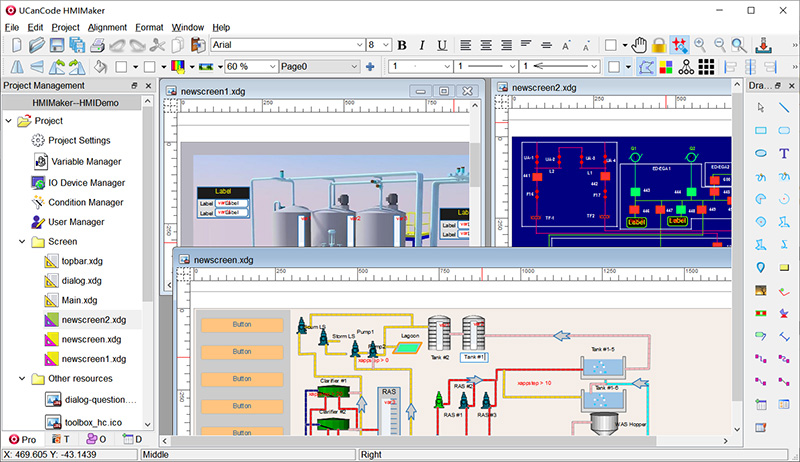
Task: Open the rainbow color picker dropdown arrow
Action: click(192, 67)
